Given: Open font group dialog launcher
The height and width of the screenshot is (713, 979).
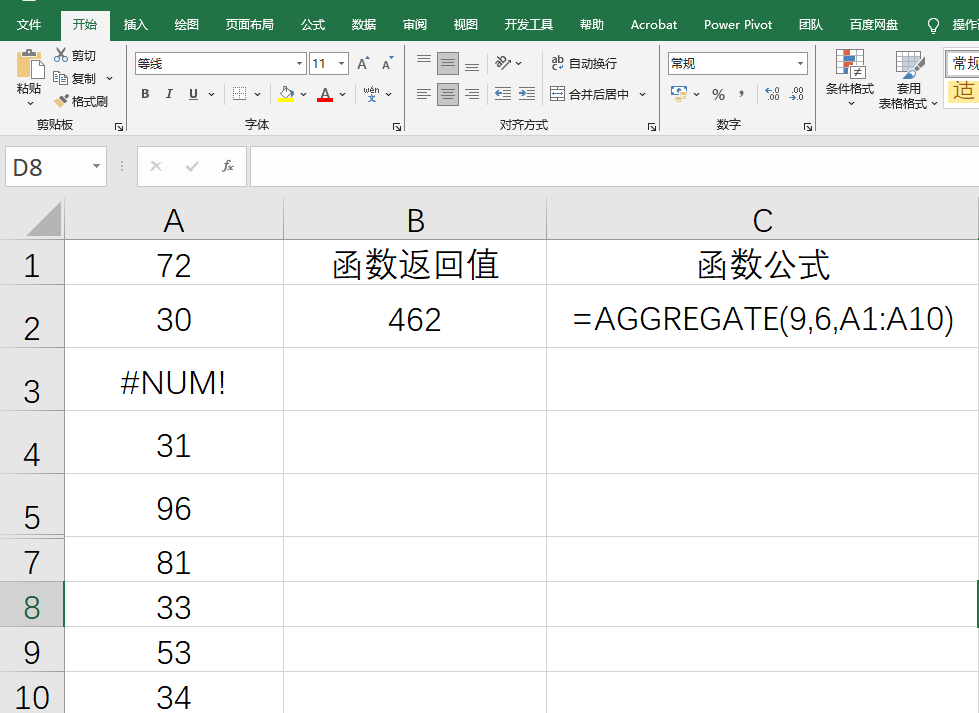Looking at the screenshot, I should coord(396,127).
